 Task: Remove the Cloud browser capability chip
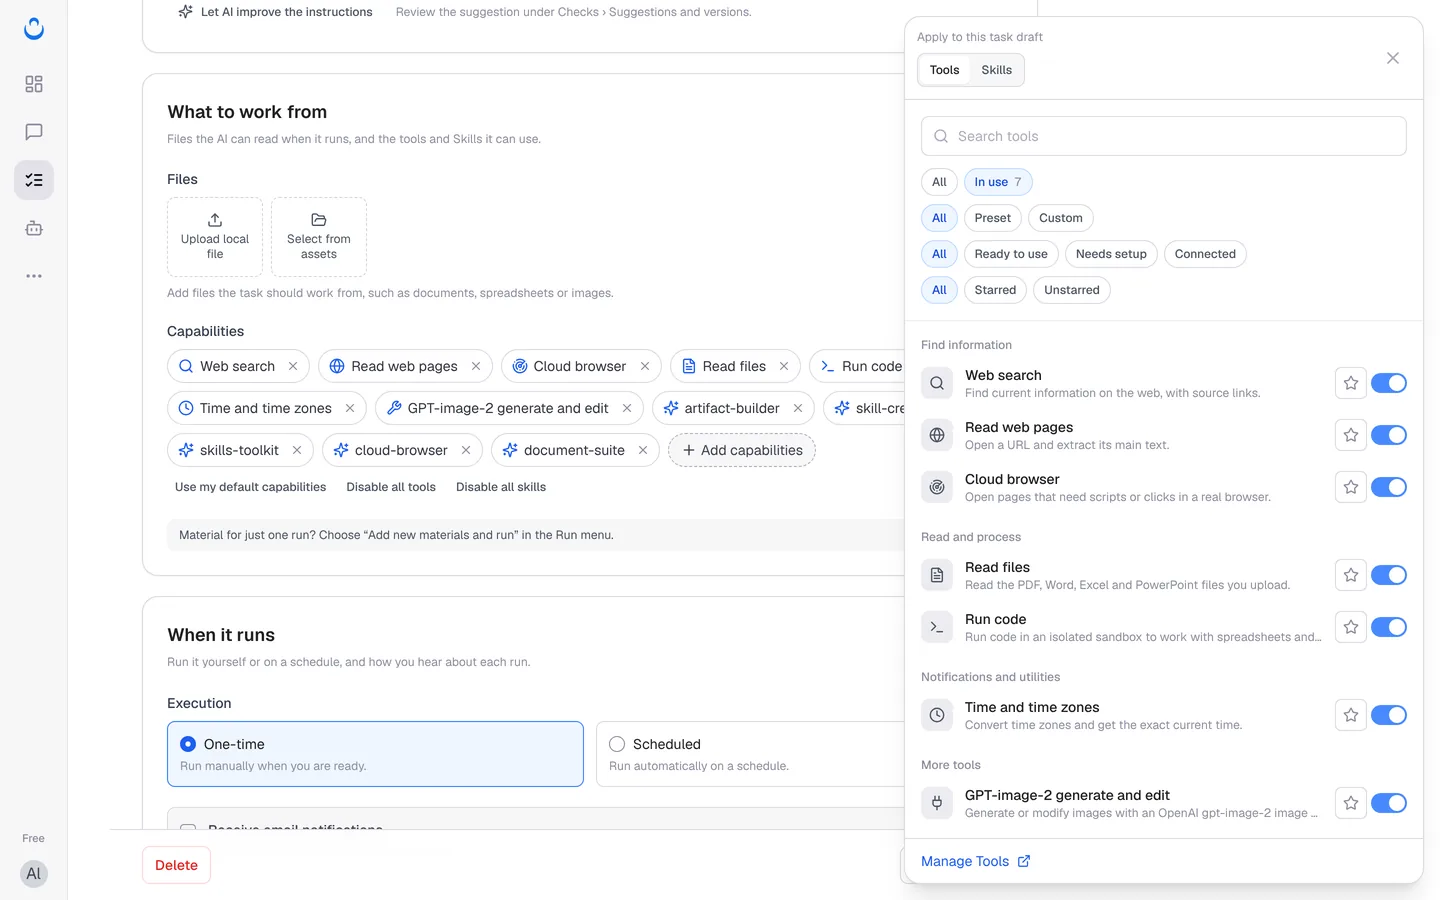pyautogui.click(x=645, y=366)
